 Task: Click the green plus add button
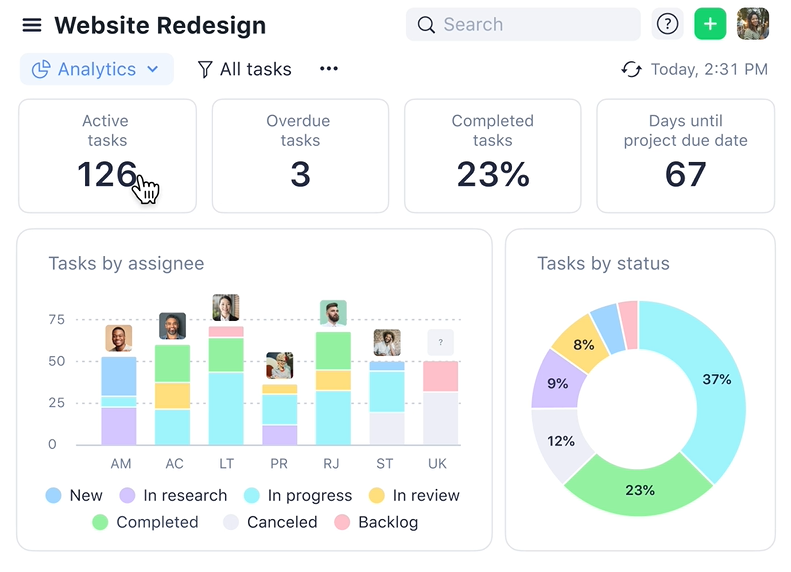pos(710,24)
